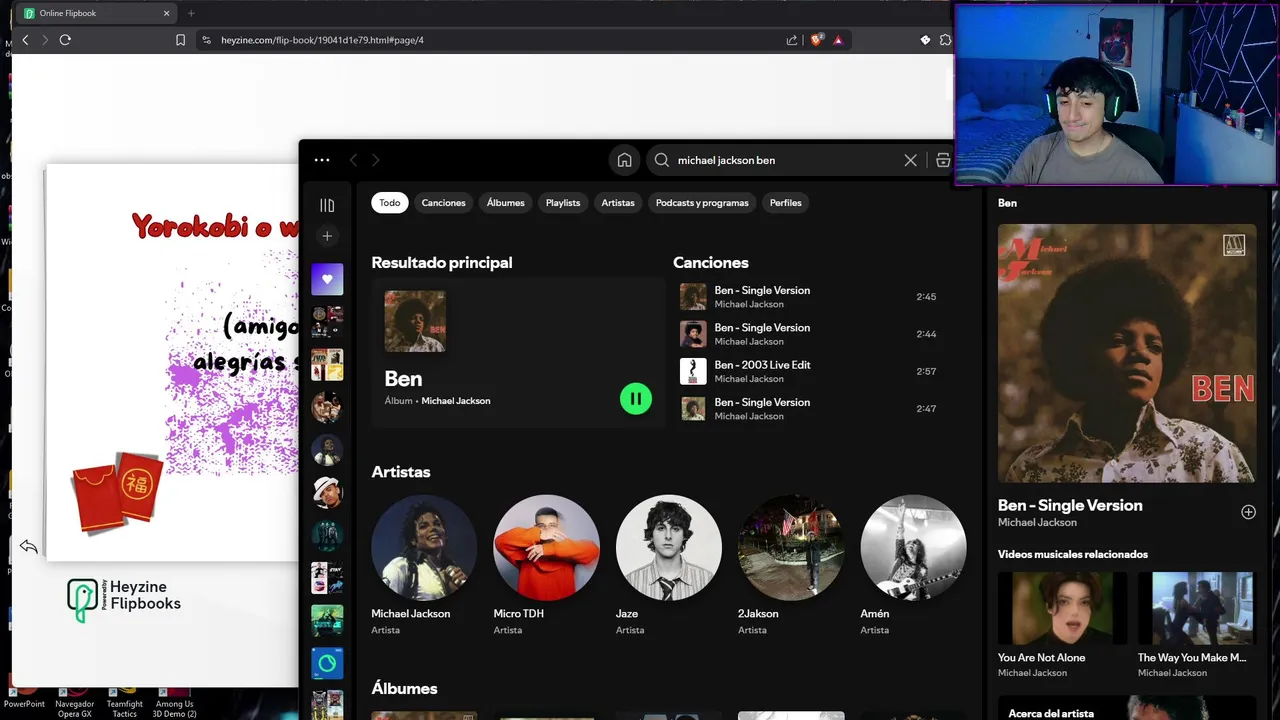
Task: Play Ben - 2003 Live Edit
Action: point(808,371)
